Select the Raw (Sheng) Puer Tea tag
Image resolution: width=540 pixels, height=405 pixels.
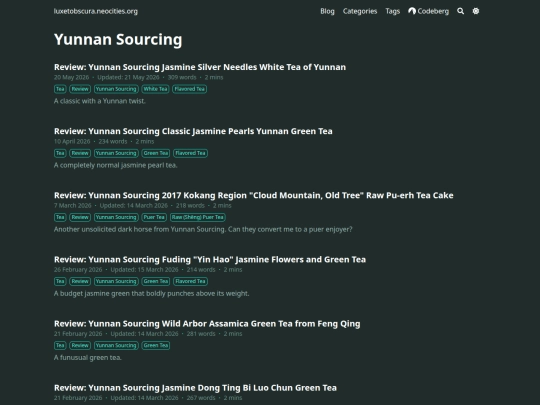tap(198, 217)
